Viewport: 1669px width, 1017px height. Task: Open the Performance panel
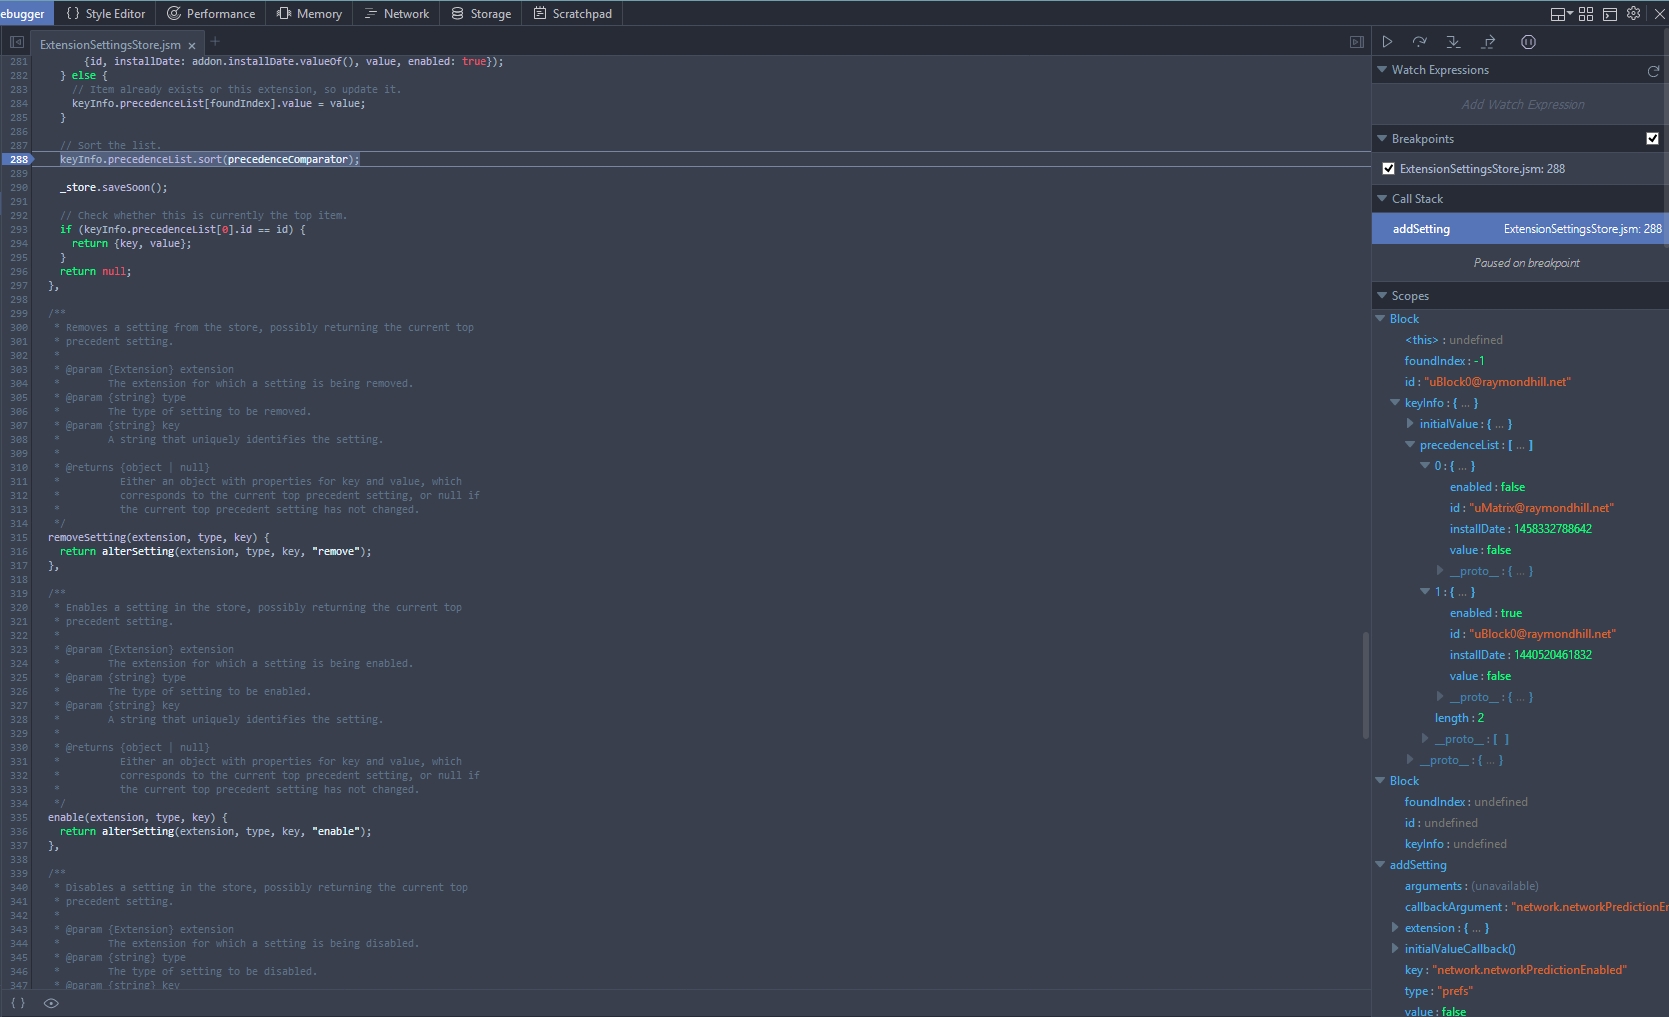tap(211, 13)
